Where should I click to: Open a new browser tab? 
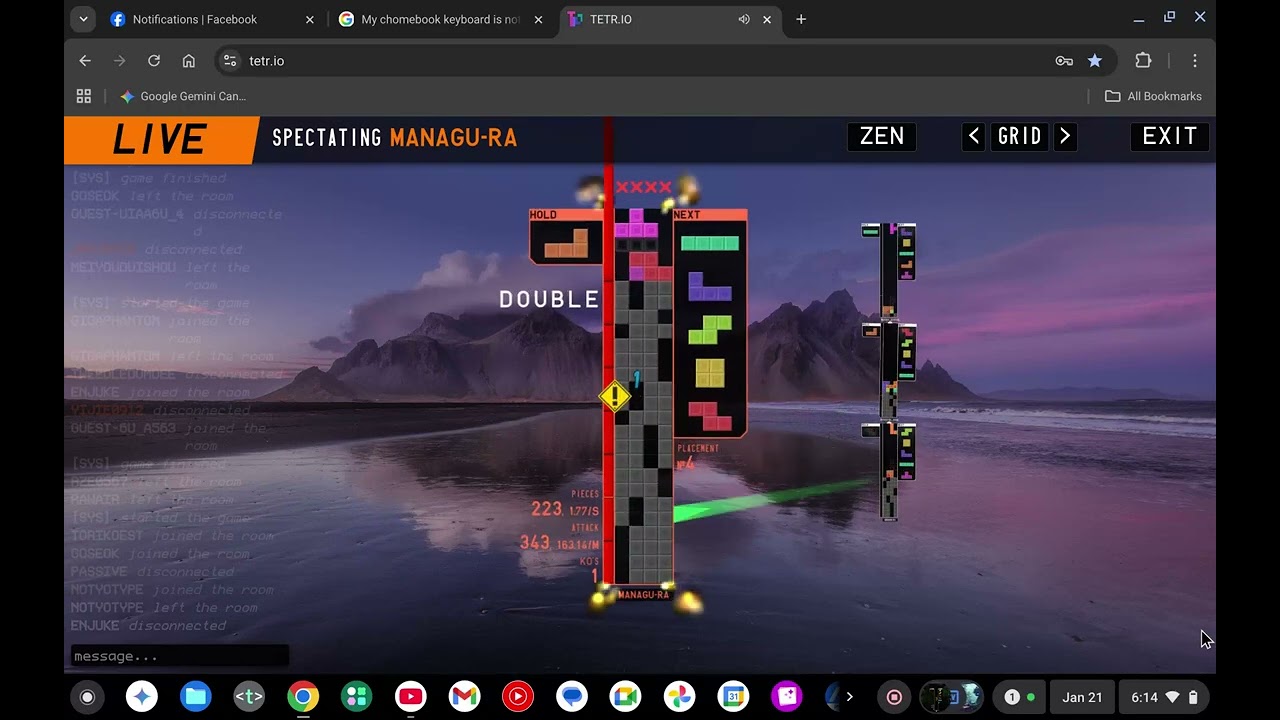801,19
